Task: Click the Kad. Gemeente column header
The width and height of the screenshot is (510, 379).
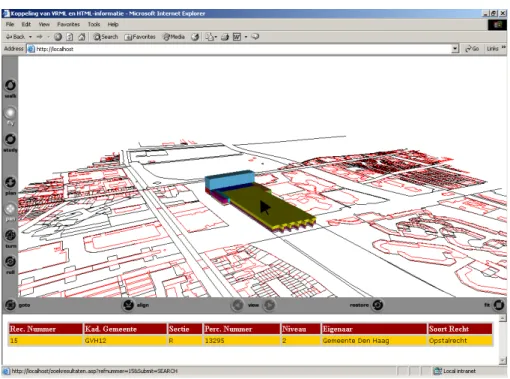Action: [125, 329]
